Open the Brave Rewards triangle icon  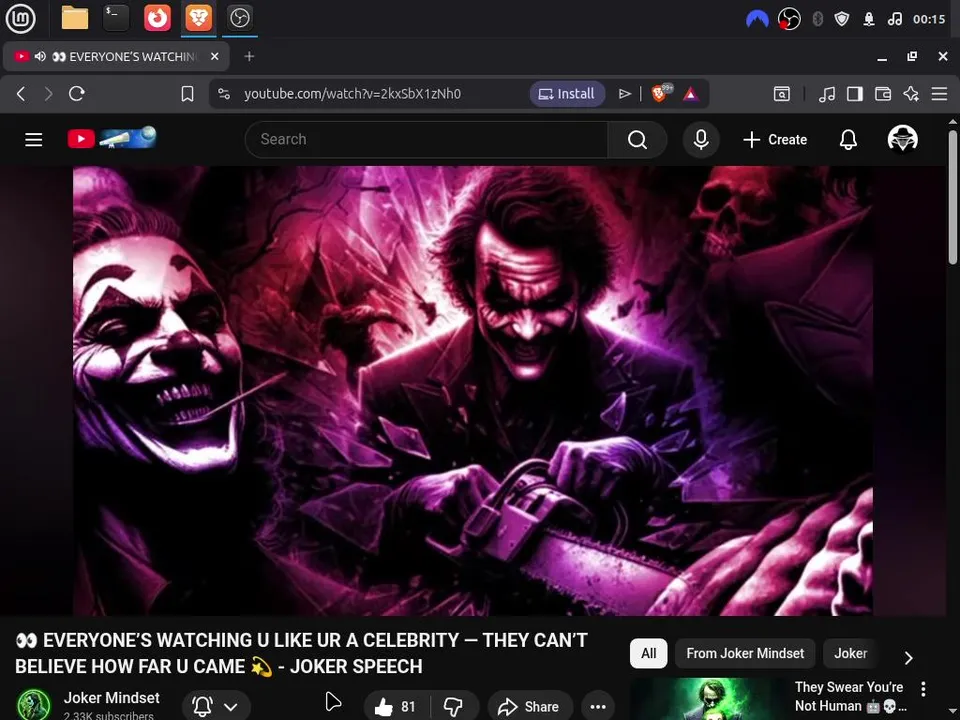[x=691, y=94]
